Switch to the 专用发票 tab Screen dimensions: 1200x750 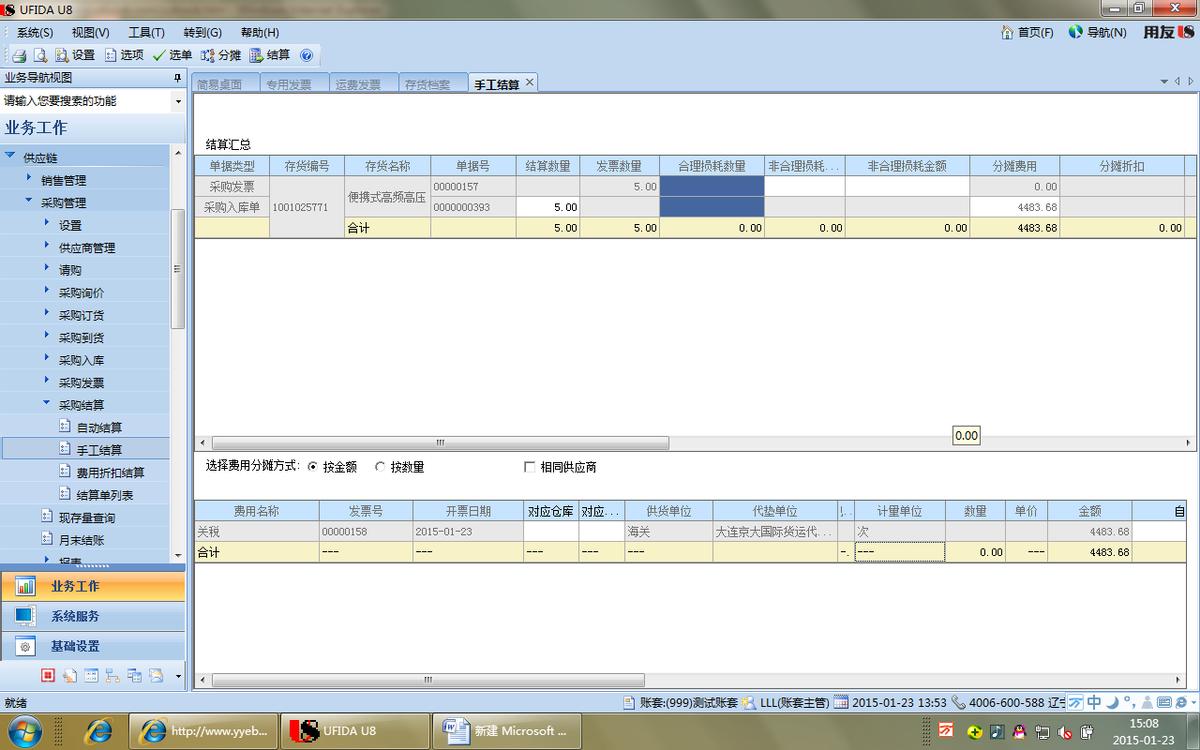pyautogui.click(x=289, y=85)
